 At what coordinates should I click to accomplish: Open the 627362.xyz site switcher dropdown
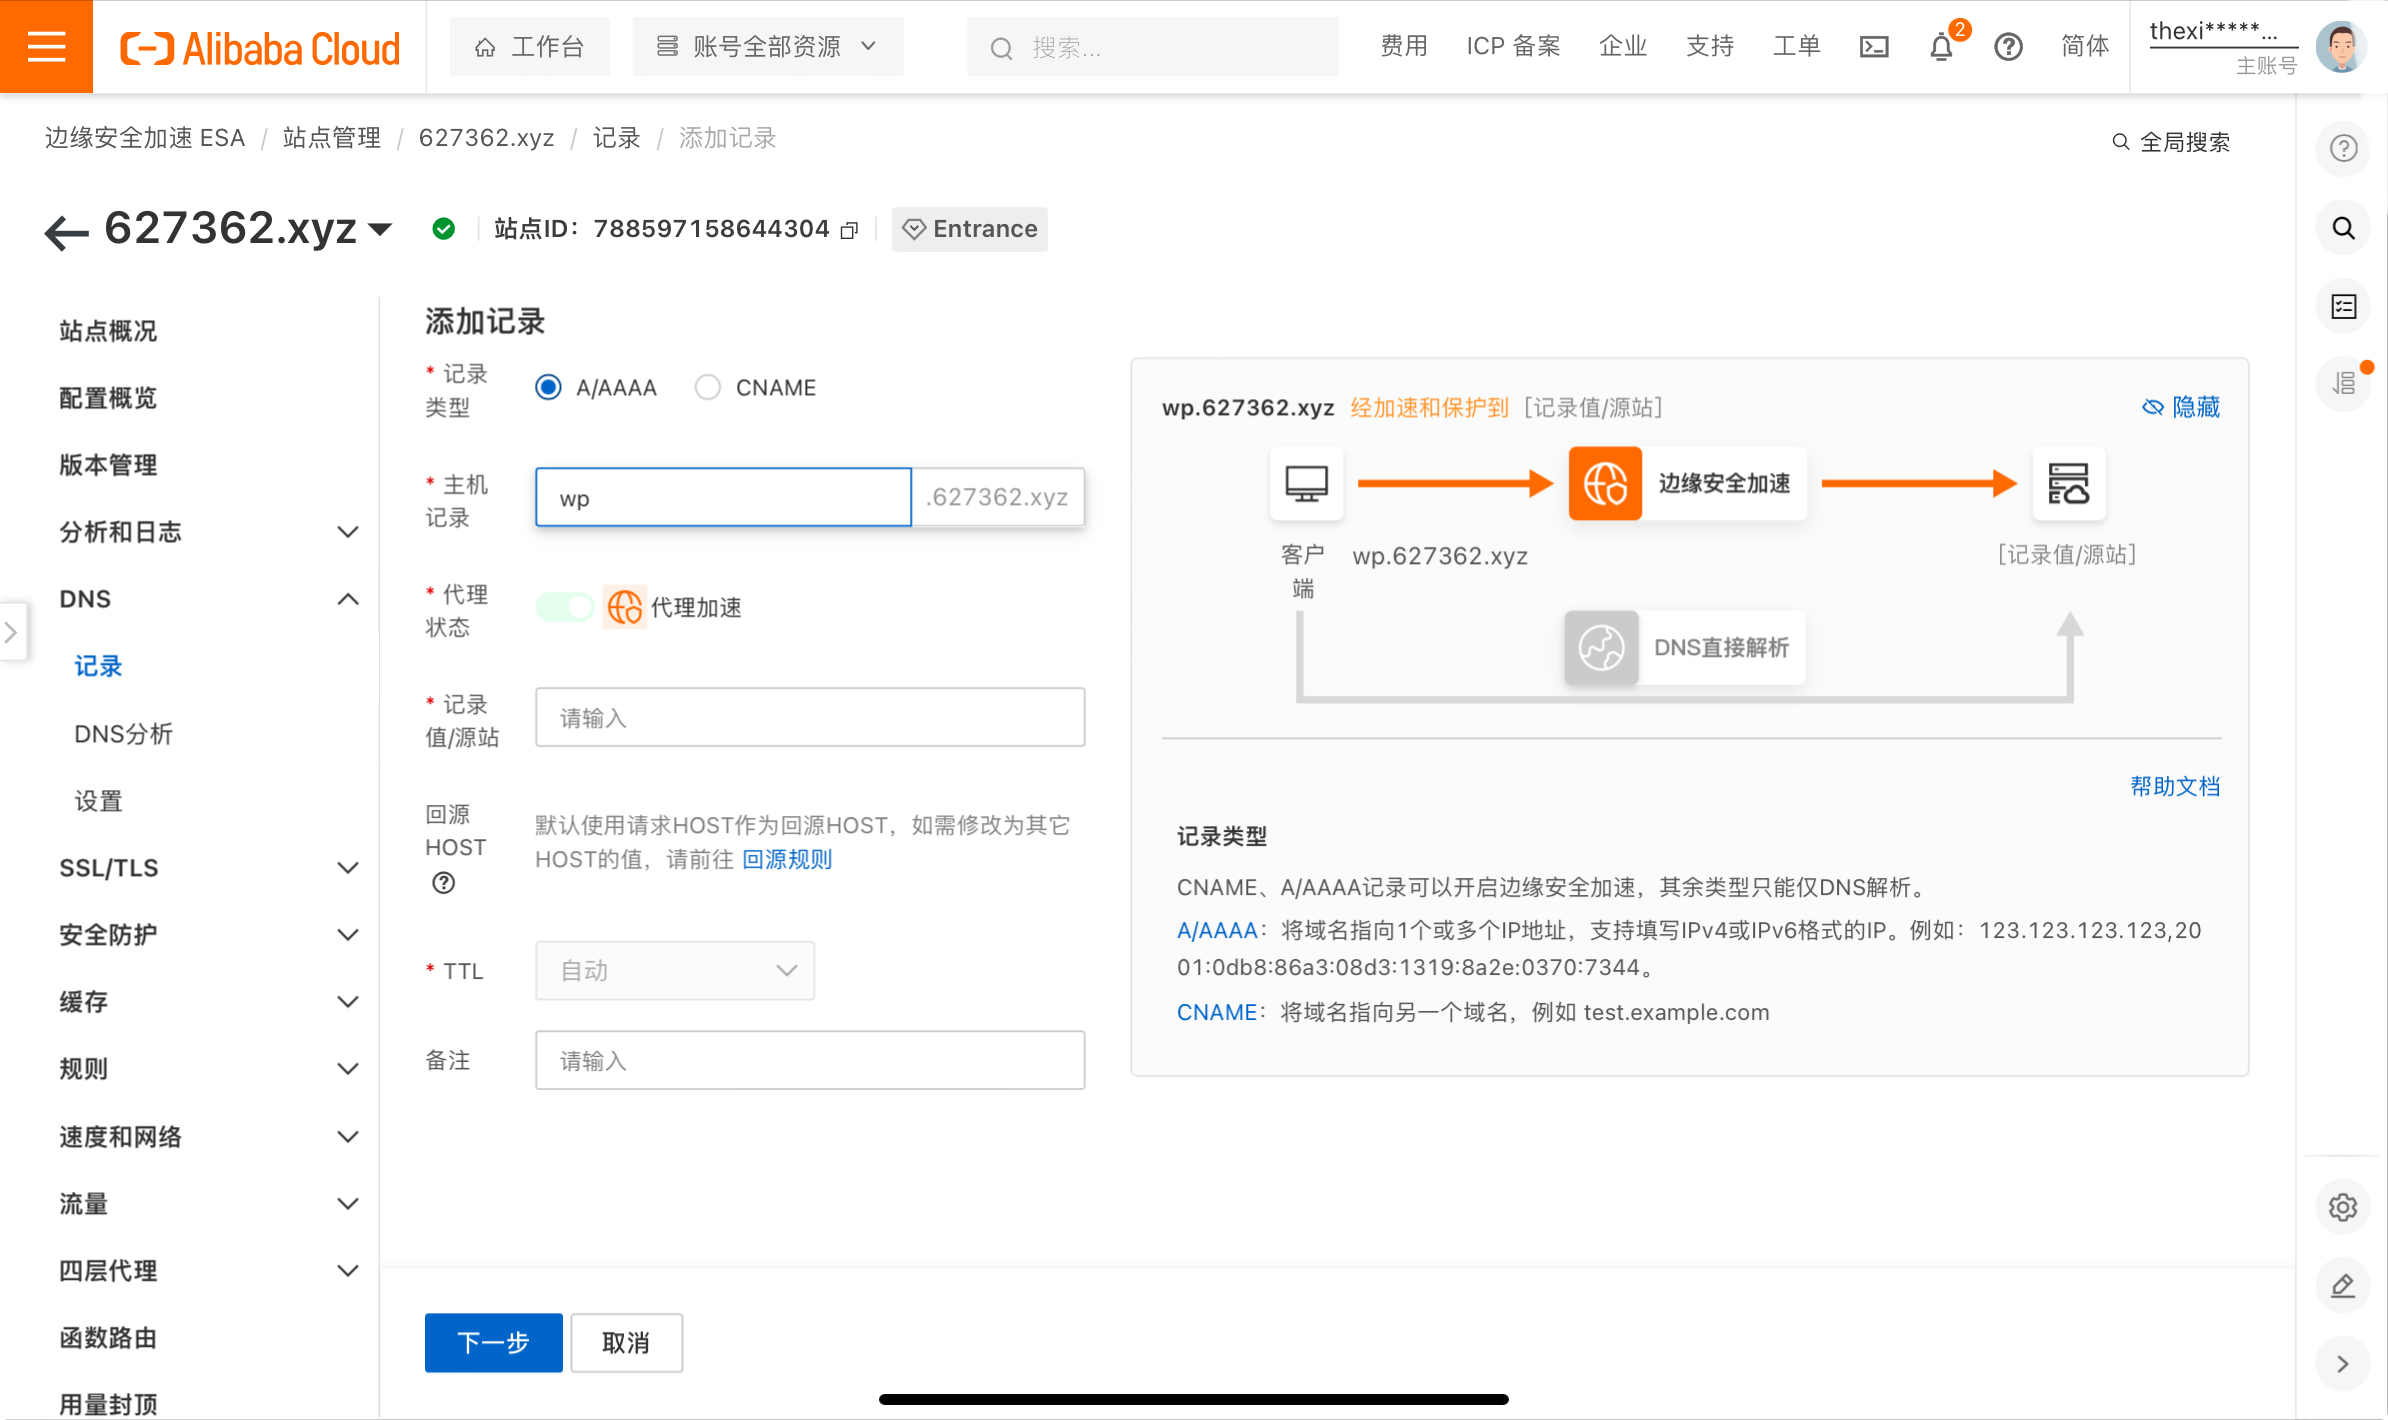[x=380, y=229]
